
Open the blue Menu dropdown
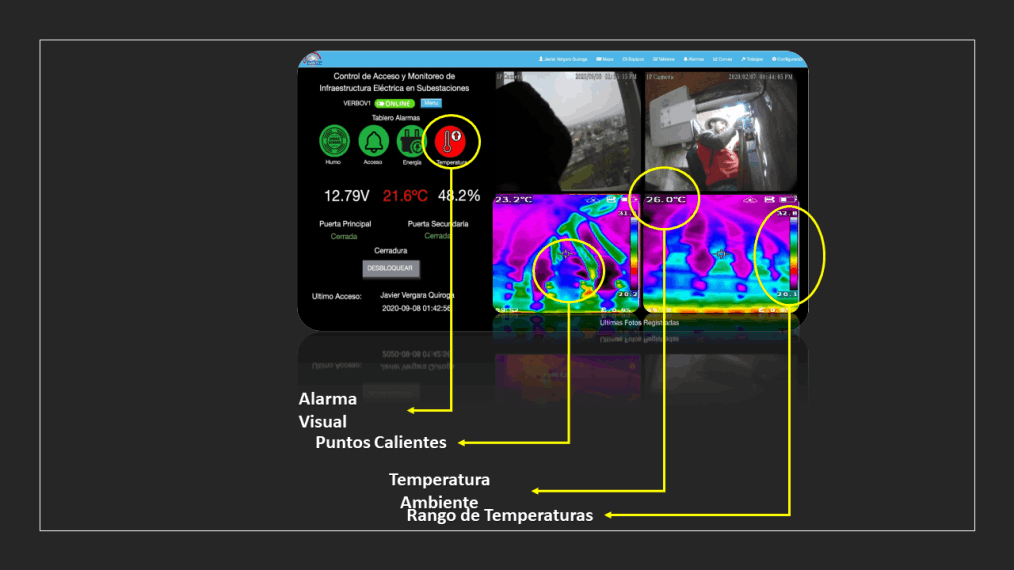tap(430, 103)
